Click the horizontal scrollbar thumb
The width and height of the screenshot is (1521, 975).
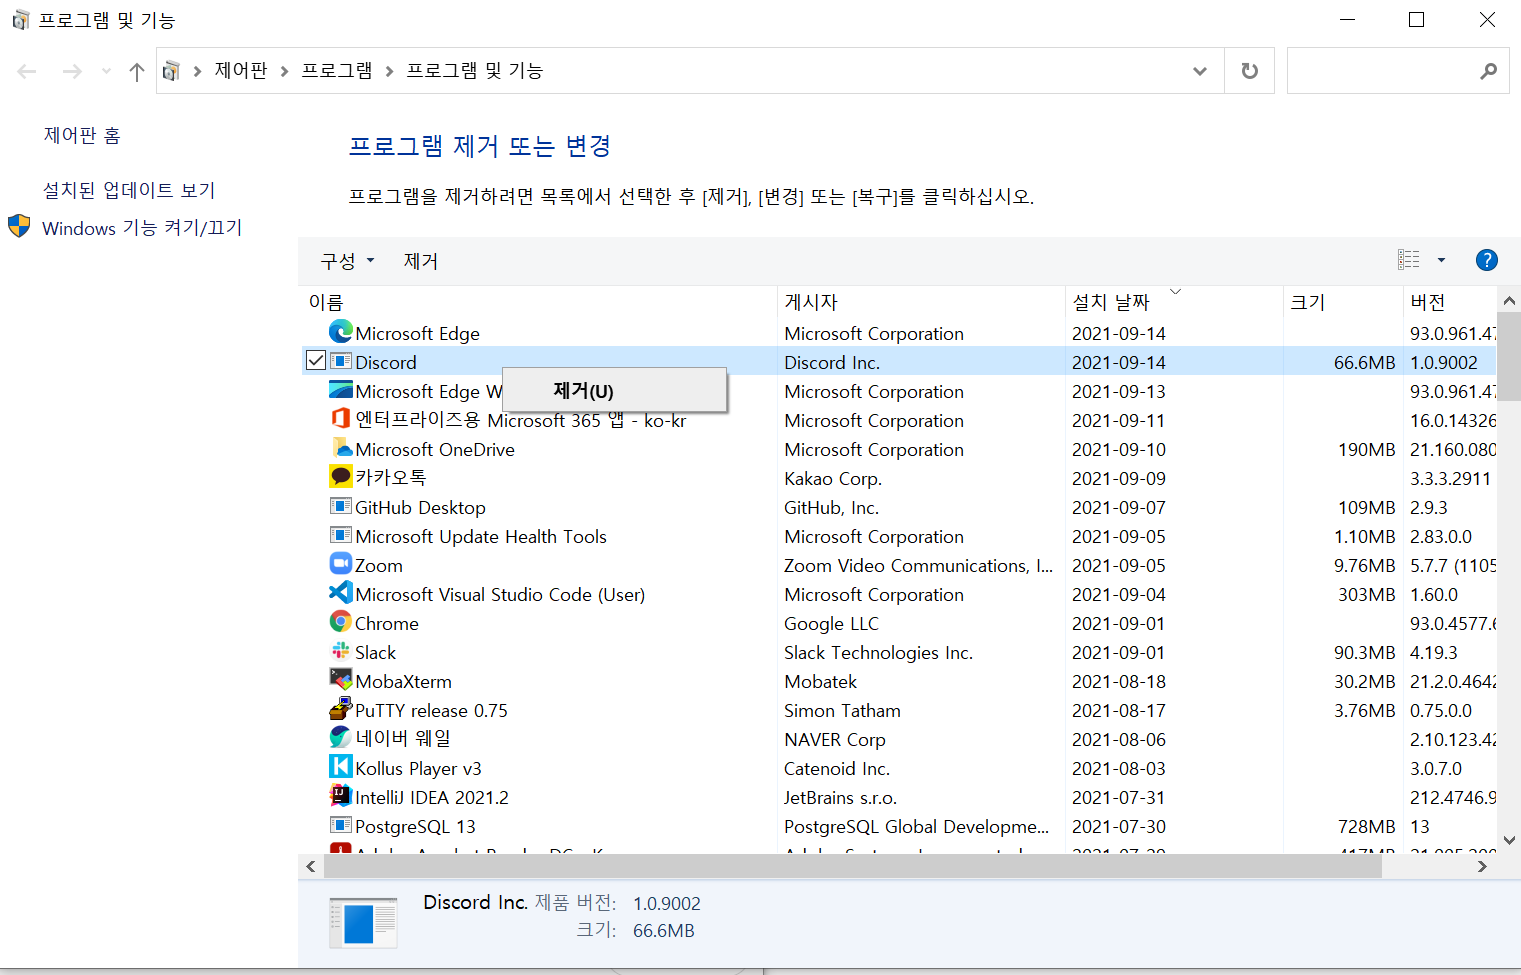pyautogui.click(x=852, y=866)
